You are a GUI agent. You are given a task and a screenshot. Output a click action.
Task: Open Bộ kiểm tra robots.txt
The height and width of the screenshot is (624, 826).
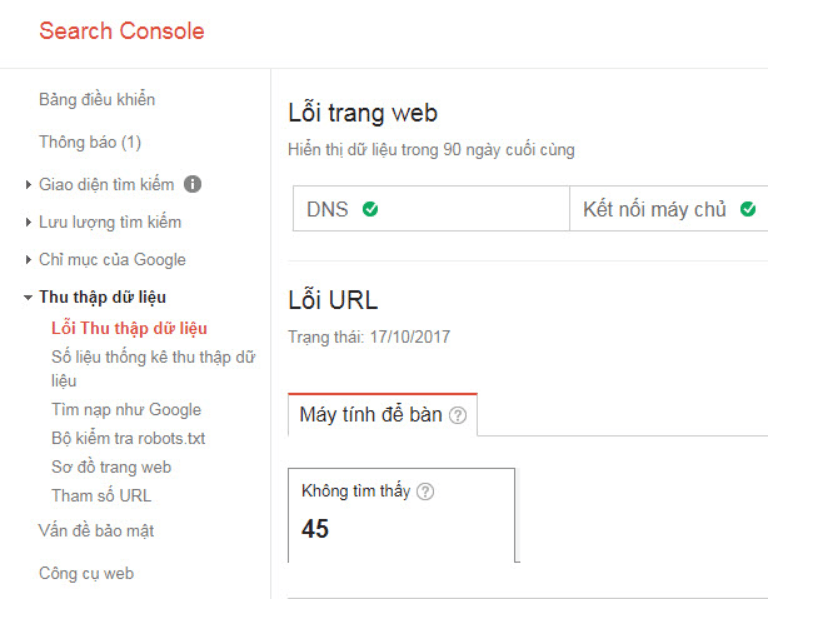click(x=128, y=438)
